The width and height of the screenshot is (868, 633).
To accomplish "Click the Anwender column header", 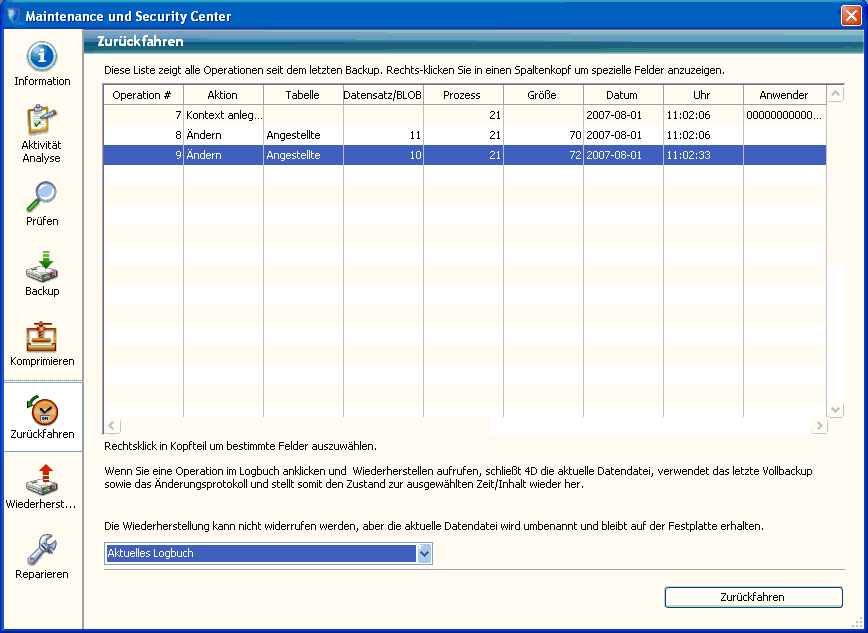I will (784, 95).
